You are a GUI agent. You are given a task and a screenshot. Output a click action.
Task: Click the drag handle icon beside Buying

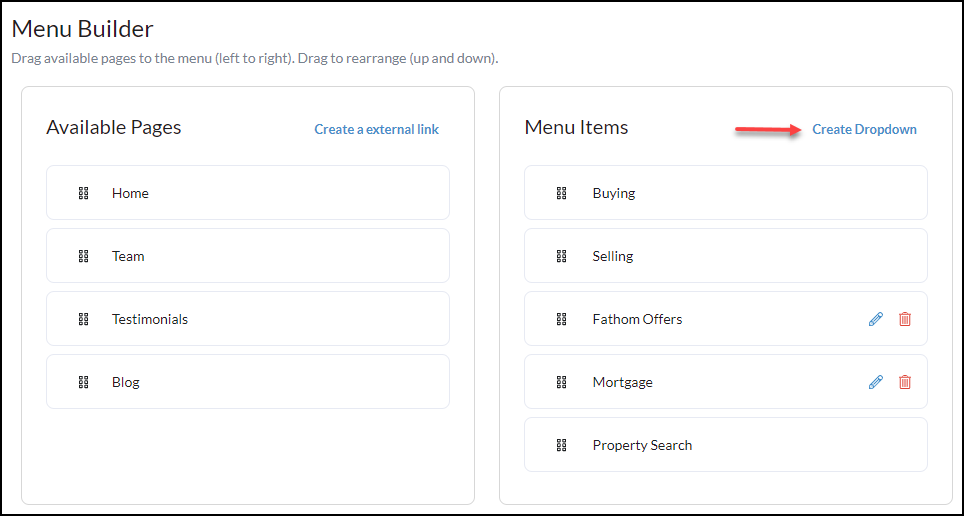[562, 193]
